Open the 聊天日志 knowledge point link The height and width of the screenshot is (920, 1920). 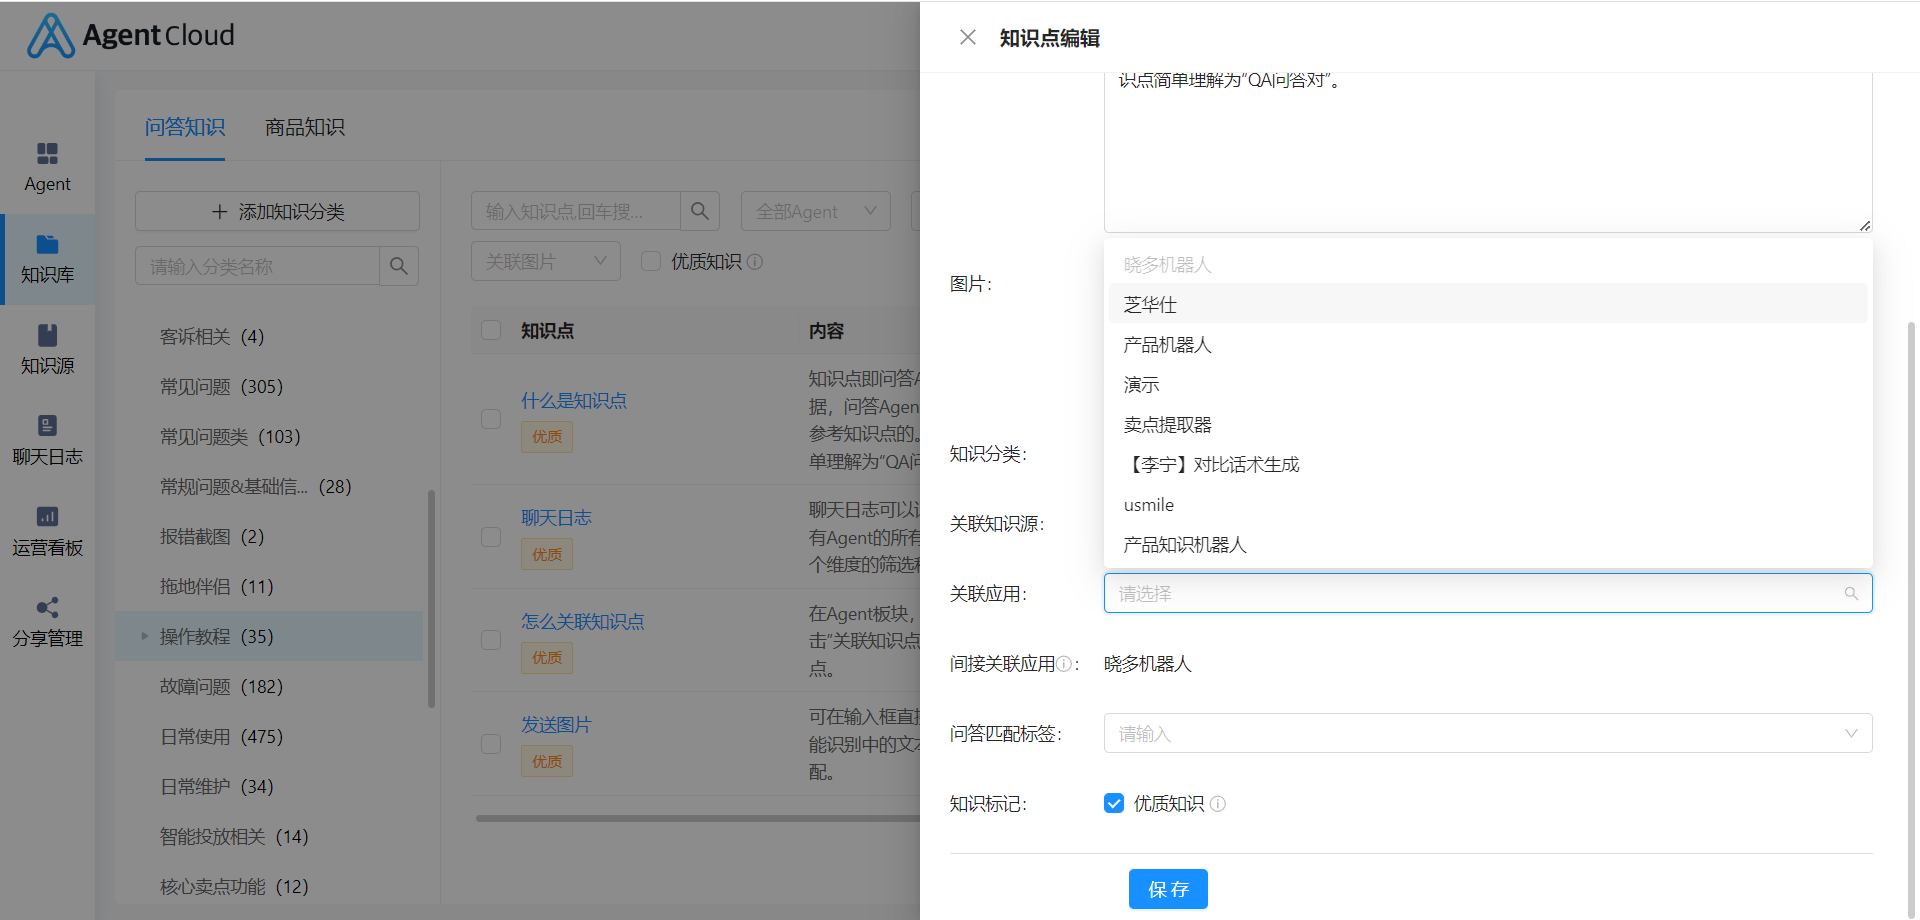point(556,517)
